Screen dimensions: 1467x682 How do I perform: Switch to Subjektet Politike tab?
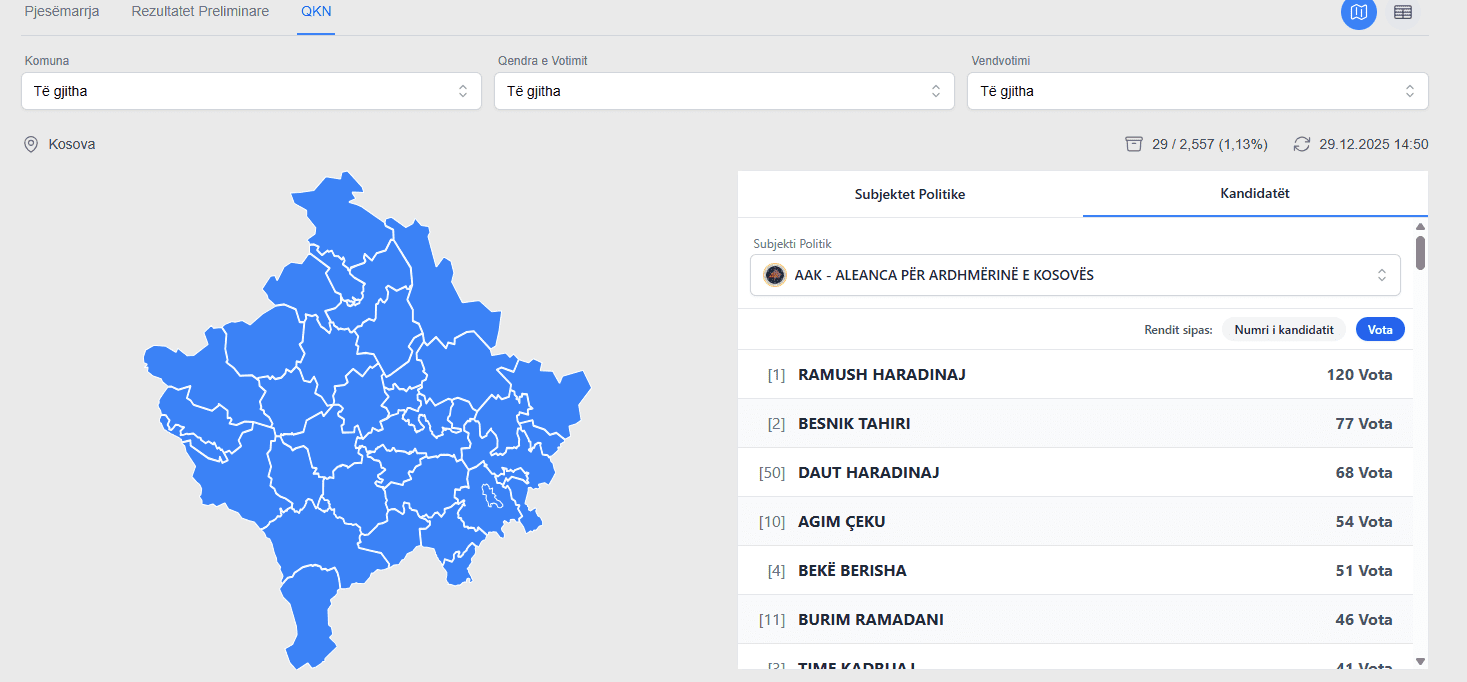[x=909, y=194]
